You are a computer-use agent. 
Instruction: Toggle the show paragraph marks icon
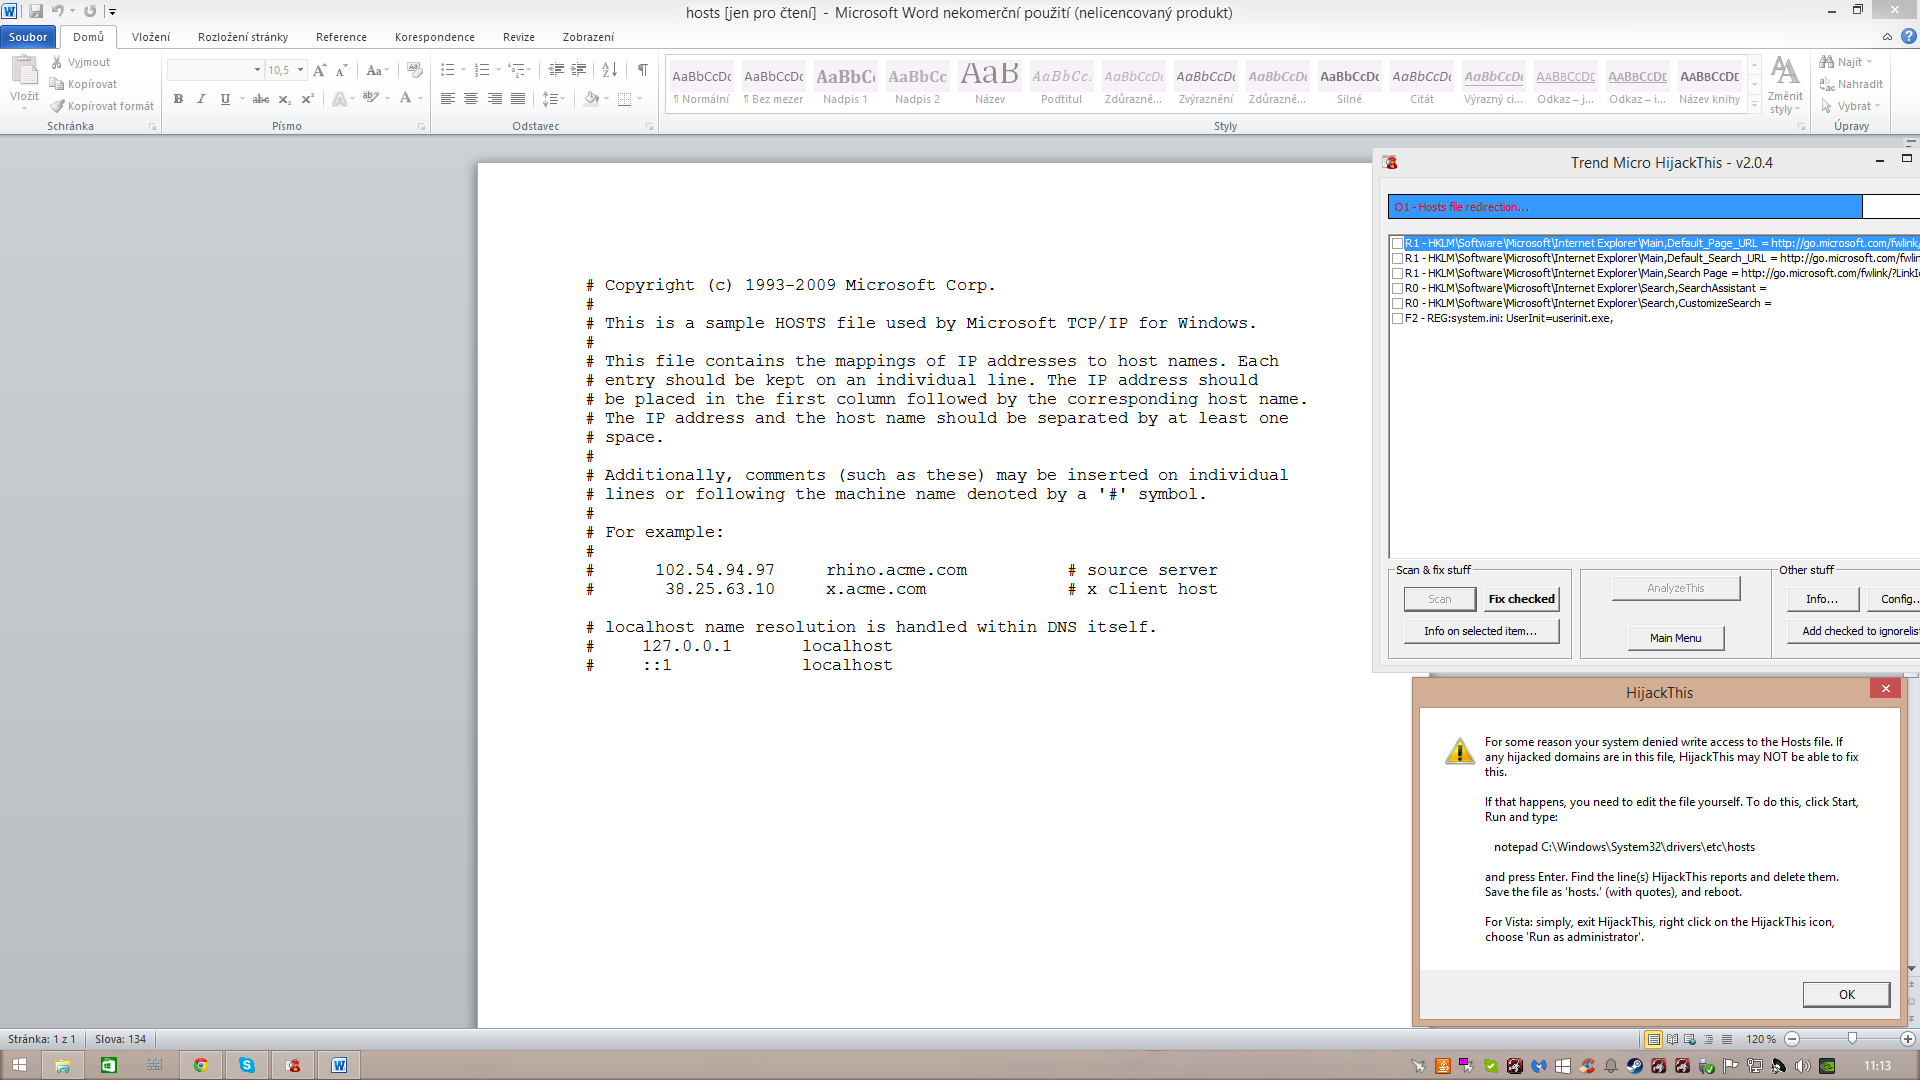[x=642, y=70]
